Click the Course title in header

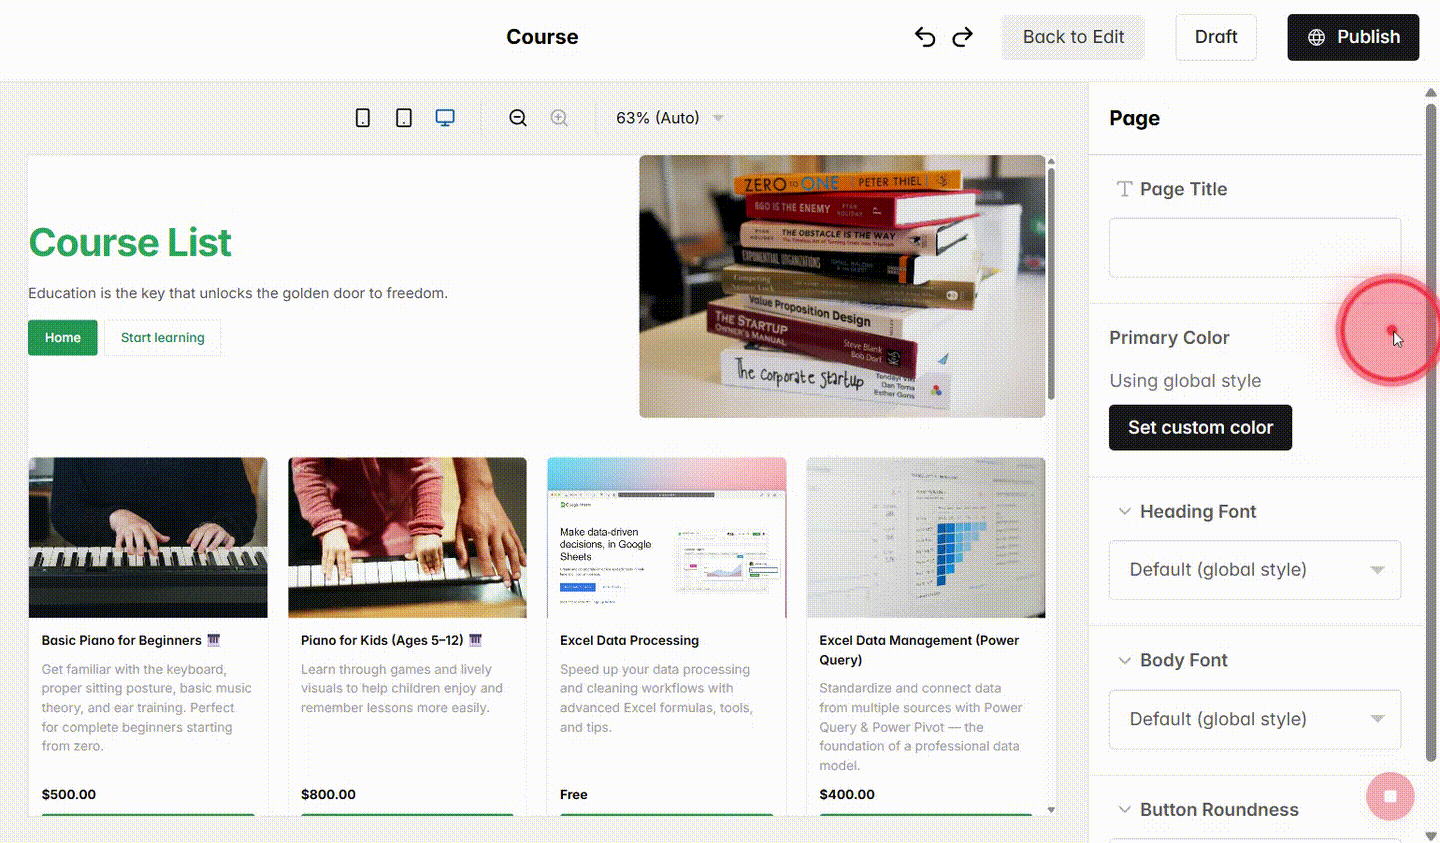[542, 37]
